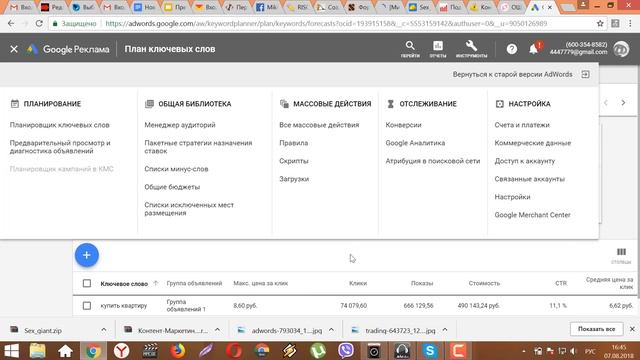
Task: Open Skype from the taskbar
Action: 430,351
